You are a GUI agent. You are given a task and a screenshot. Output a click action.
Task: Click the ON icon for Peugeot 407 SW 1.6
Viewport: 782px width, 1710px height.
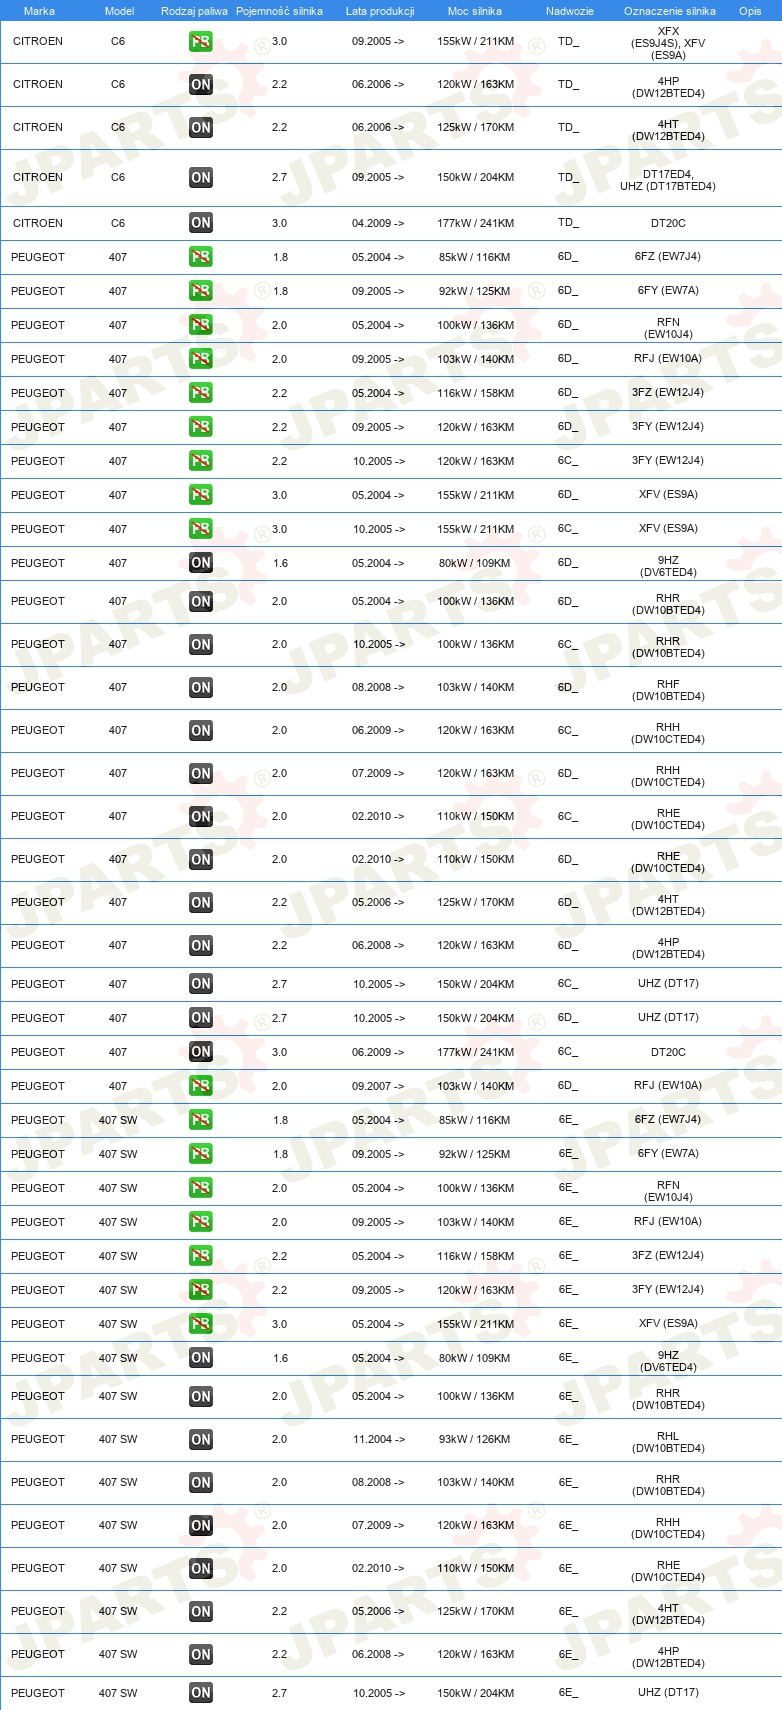click(201, 1358)
